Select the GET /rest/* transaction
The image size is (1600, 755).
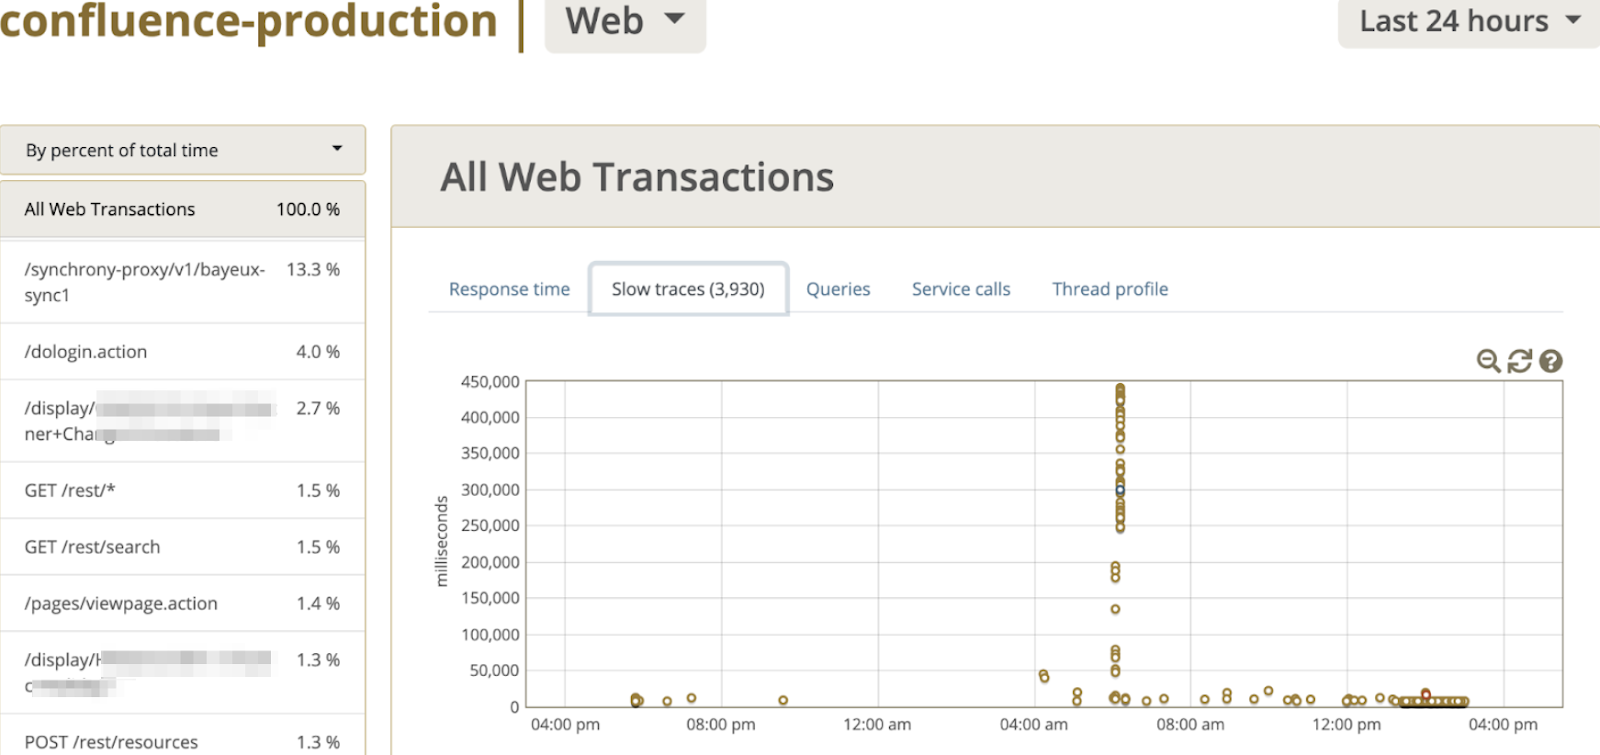click(183, 491)
